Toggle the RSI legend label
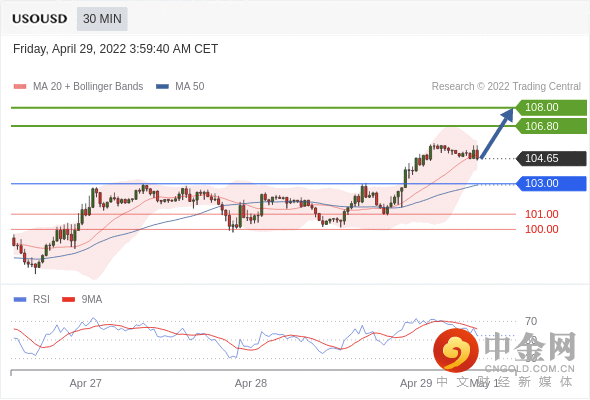Image resolution: width=590 pixels, height=400 pixels. click(41, 300)
